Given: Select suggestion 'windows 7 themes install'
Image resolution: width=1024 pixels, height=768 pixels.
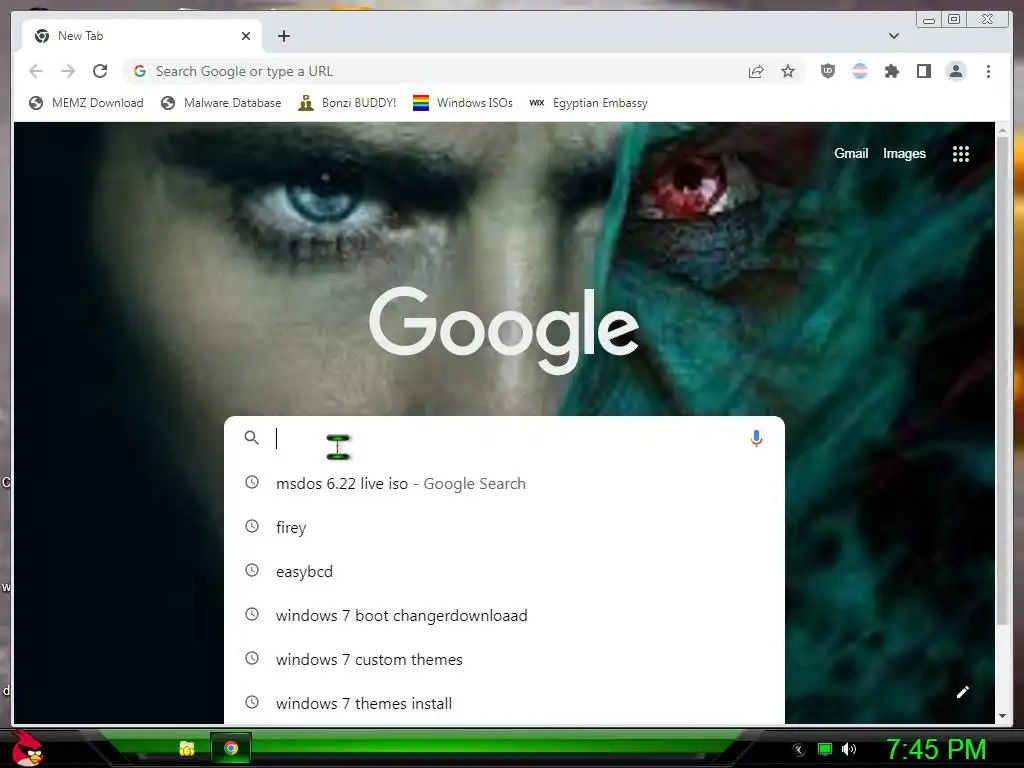Looking at the screenshot, I should coord(504,703).
